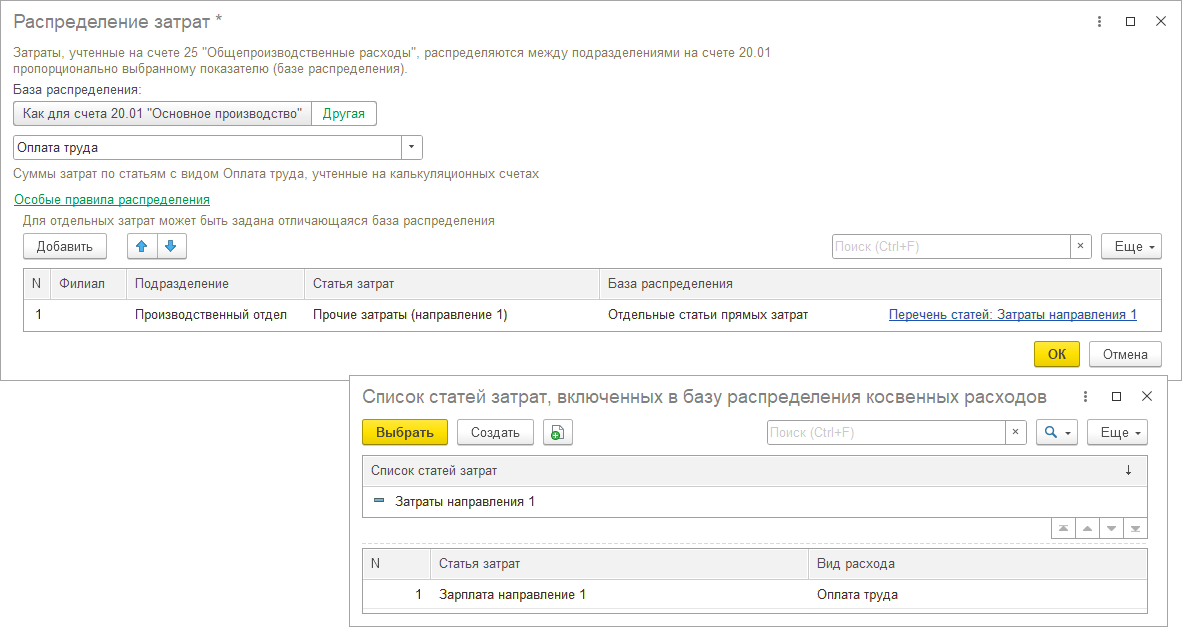This screenshot has width=1182, height=627.
Task: Collapse the Затраты направления 1 row
Action: pyautogui.click(x=379, y=501)
